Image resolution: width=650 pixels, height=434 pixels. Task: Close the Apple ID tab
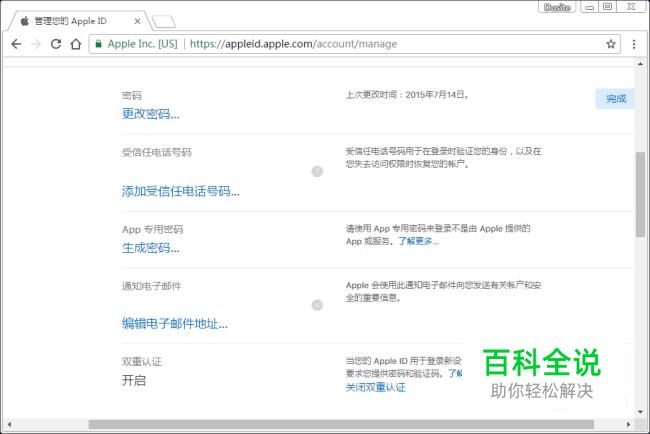pos(137,21)
